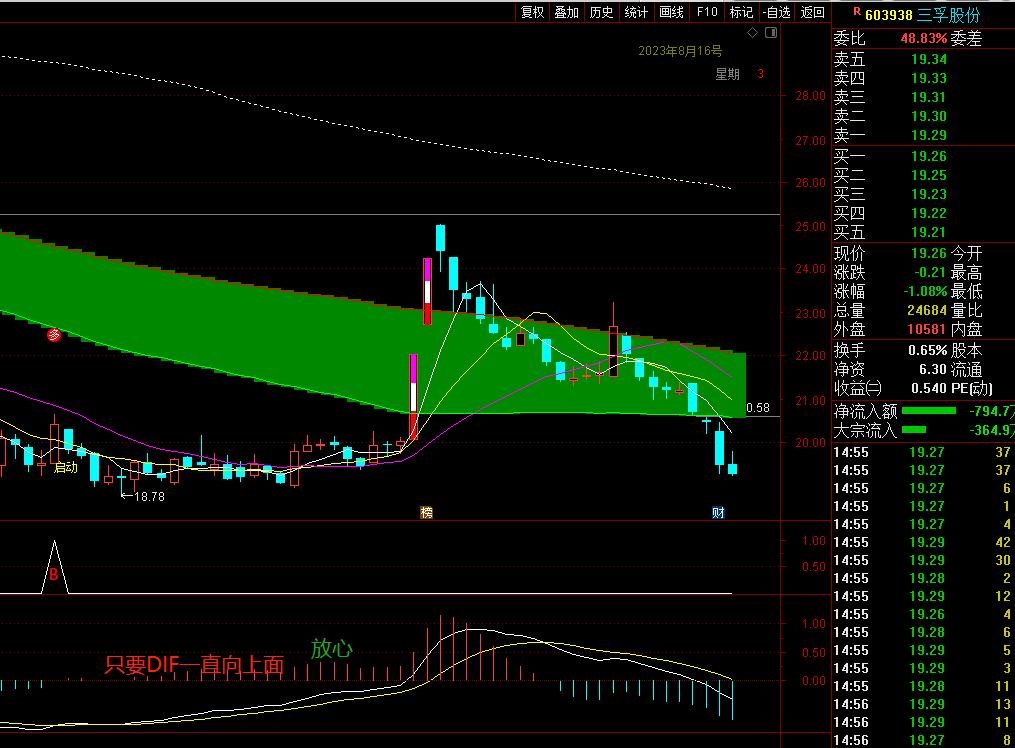
Task: Click the 18.78 low price label
Action: pyautogui.click(x=150, y=497)
